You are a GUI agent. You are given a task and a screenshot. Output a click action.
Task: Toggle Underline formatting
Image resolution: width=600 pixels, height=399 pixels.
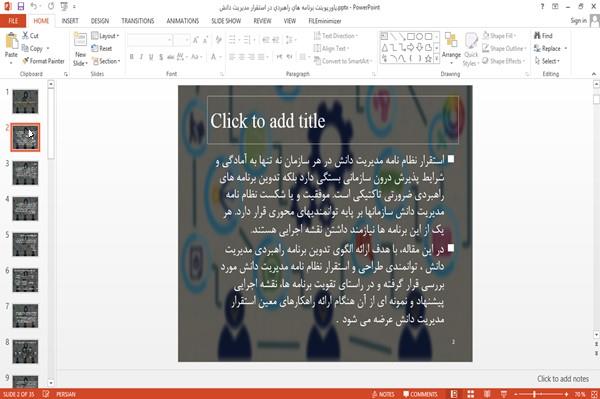click(151, 57)
